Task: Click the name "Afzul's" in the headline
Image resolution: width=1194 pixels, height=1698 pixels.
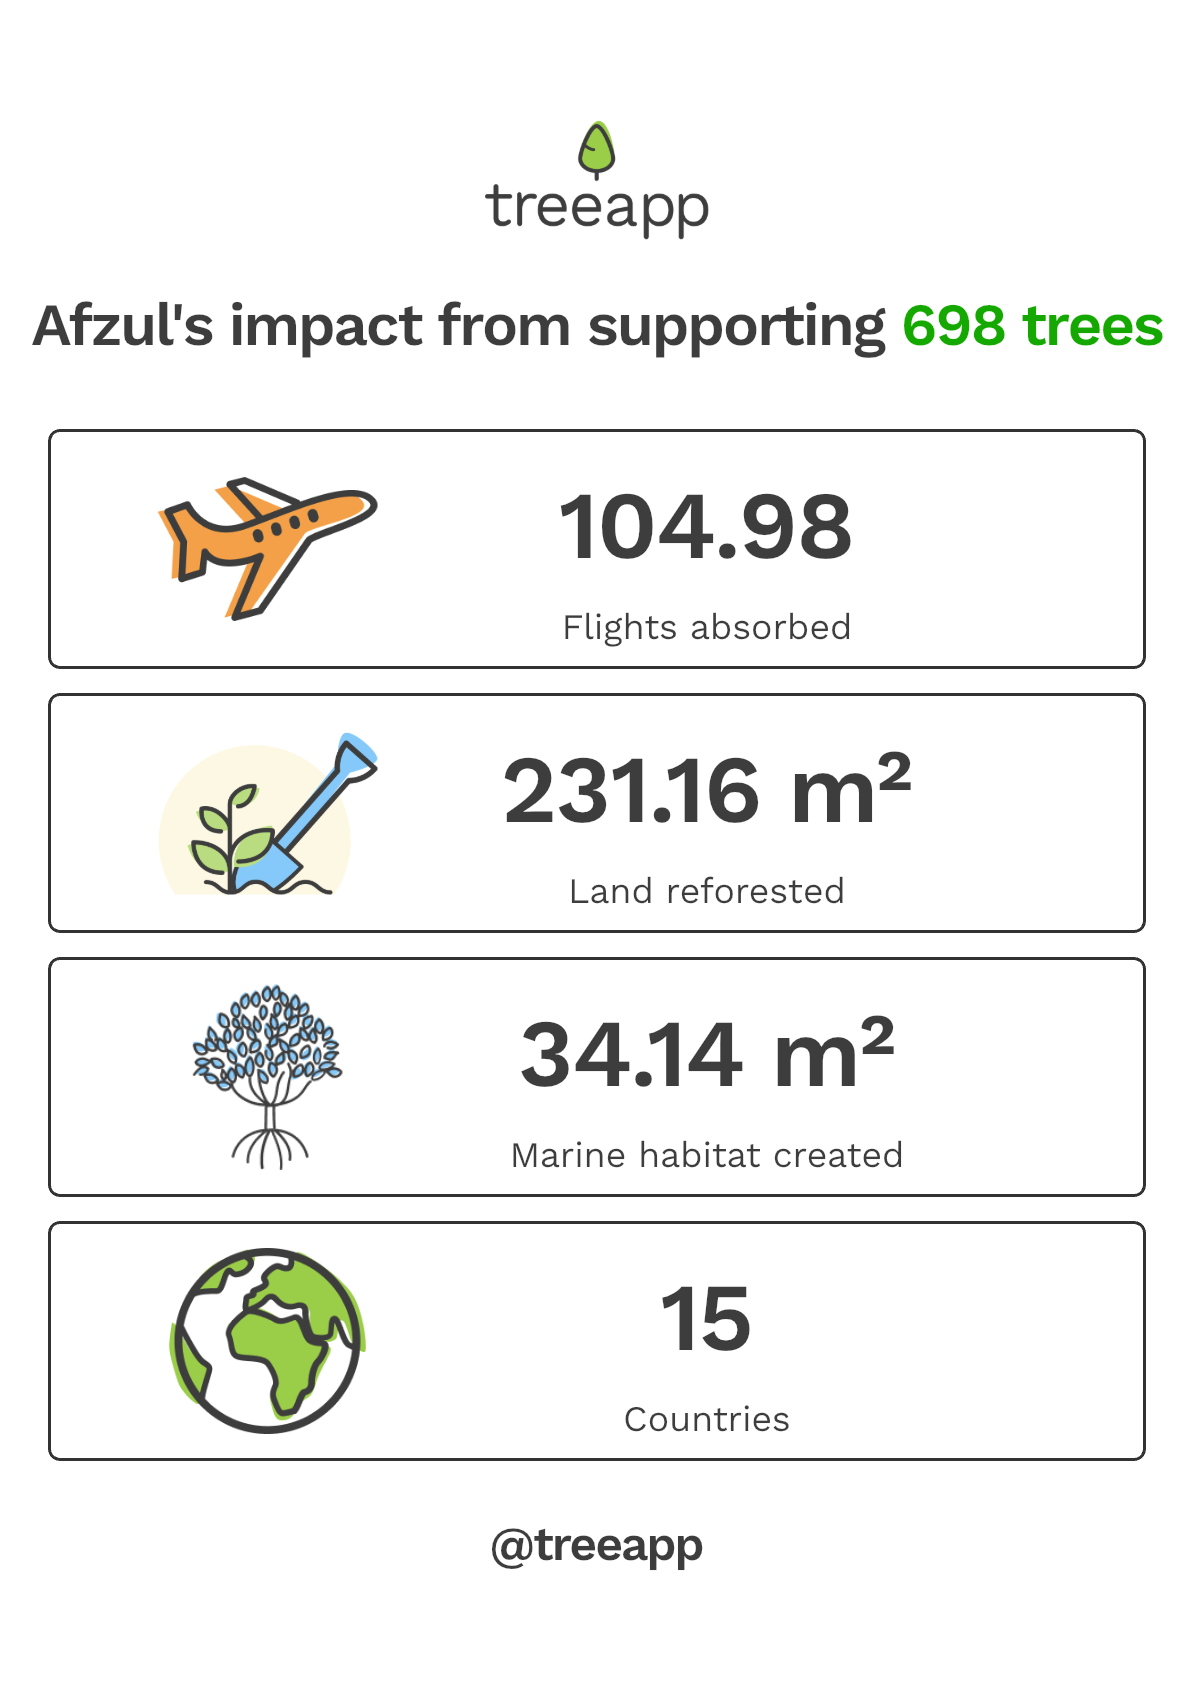Action: coord(123,326)
